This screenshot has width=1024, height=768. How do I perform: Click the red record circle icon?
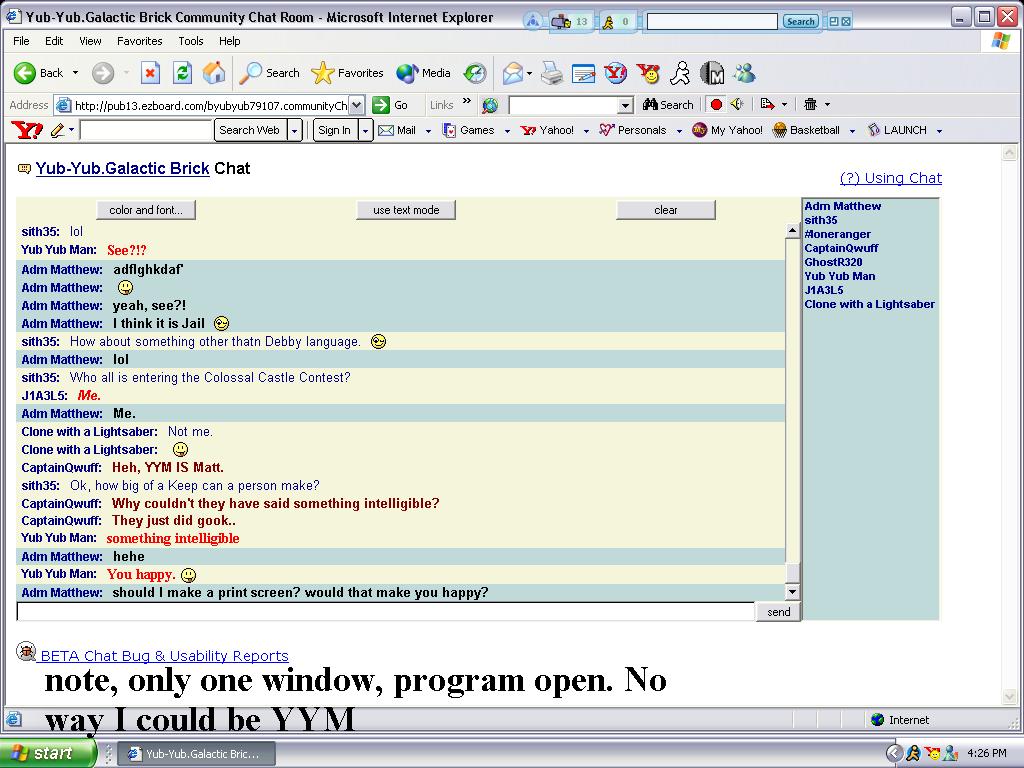tap(716, 104)
